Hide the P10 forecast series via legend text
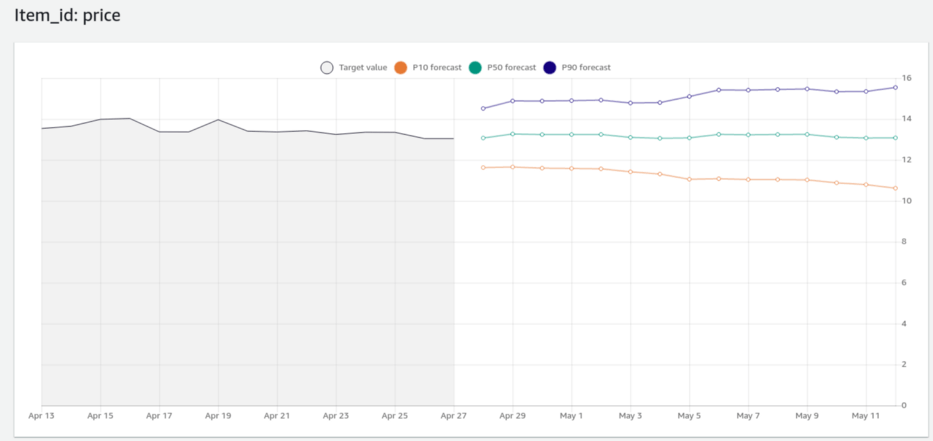The image size is (933, 441). (437, 68)
